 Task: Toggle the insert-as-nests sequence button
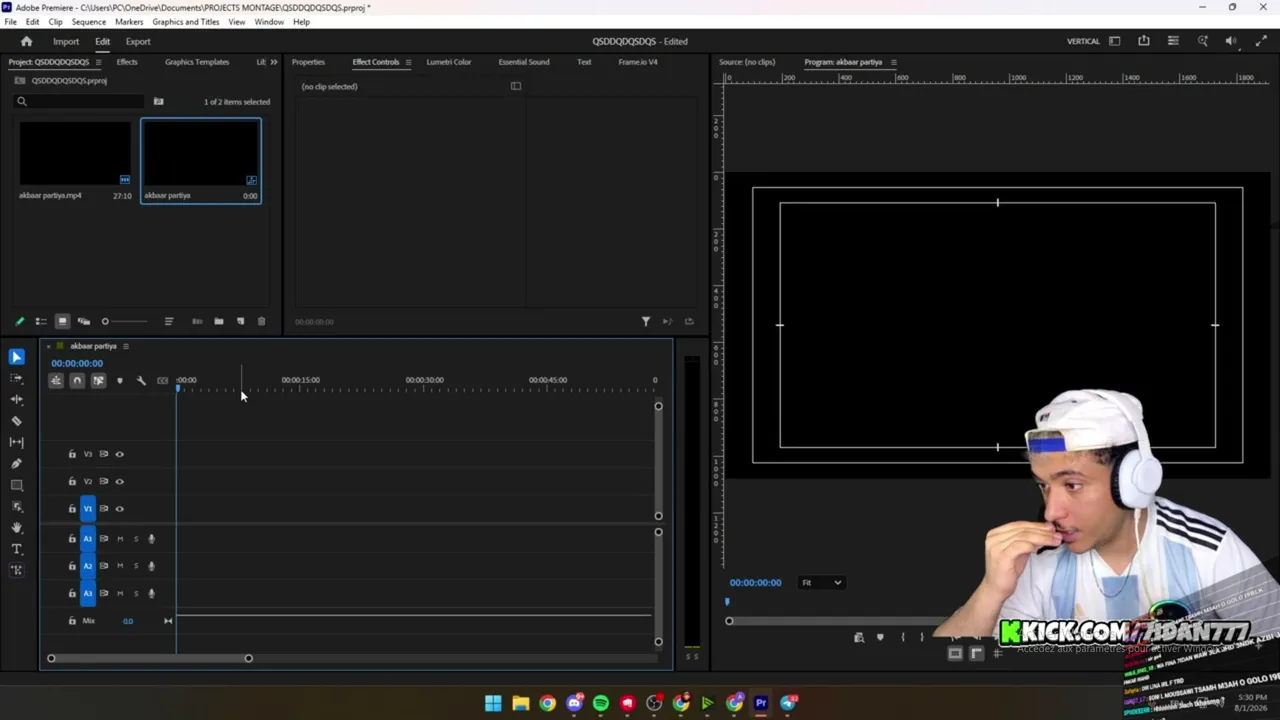(x=56, y=380)
